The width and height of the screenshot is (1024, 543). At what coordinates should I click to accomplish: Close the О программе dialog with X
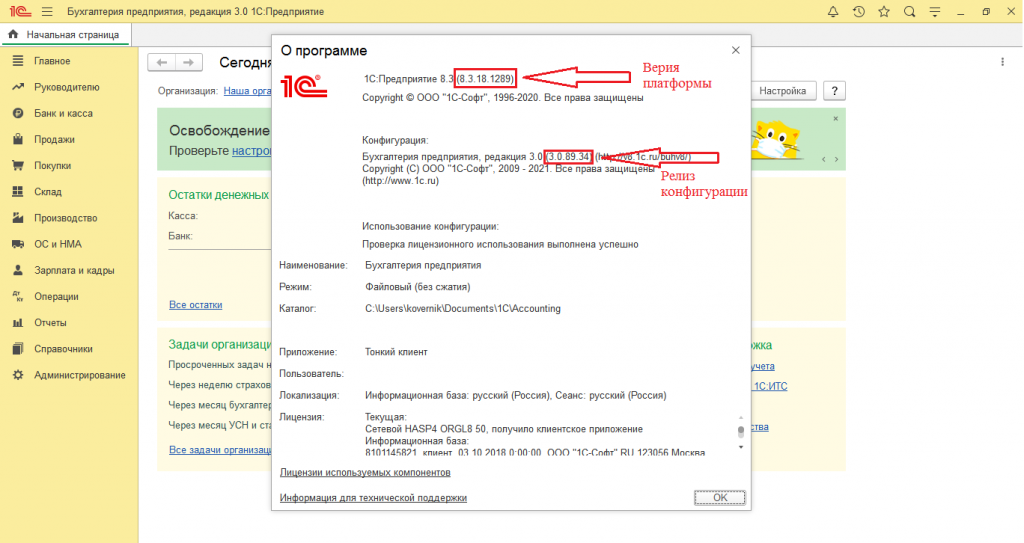click(x=736, y=50)
